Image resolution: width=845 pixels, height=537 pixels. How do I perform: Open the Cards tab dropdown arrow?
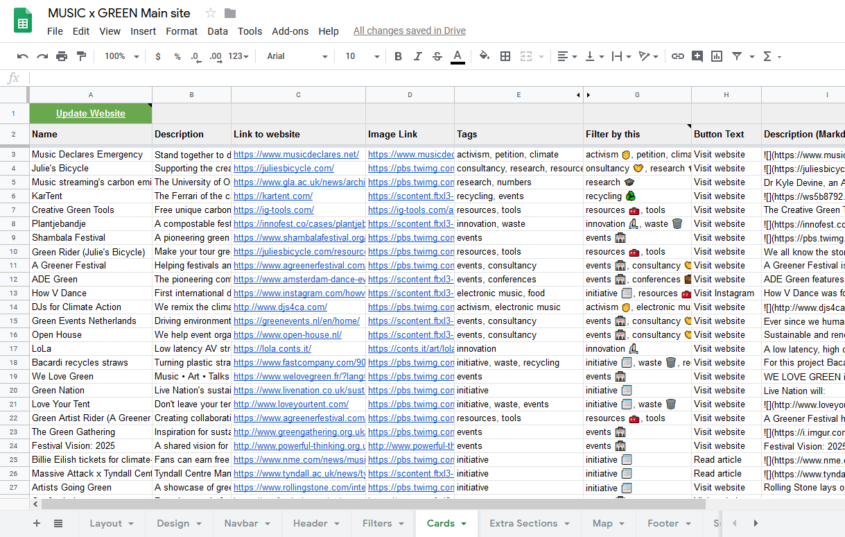[x=463, y=524]
